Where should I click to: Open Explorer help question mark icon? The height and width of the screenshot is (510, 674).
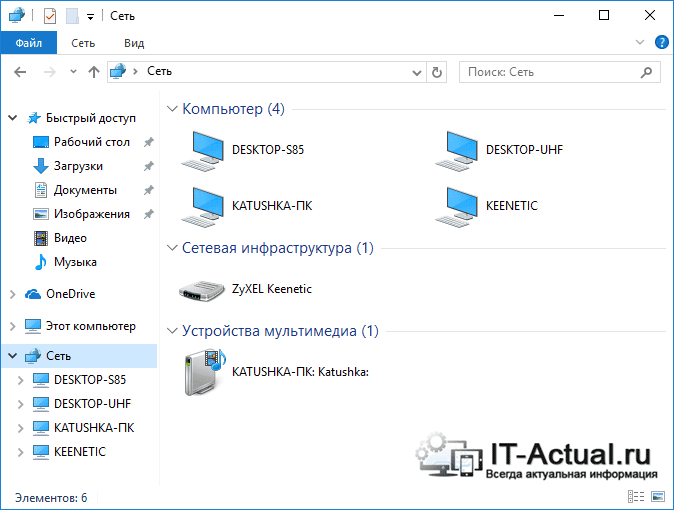click(662, 42)
